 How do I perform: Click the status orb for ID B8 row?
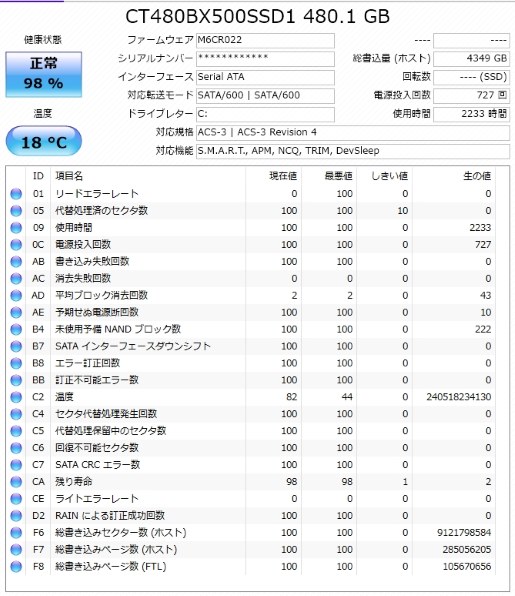tap(16, 363)
